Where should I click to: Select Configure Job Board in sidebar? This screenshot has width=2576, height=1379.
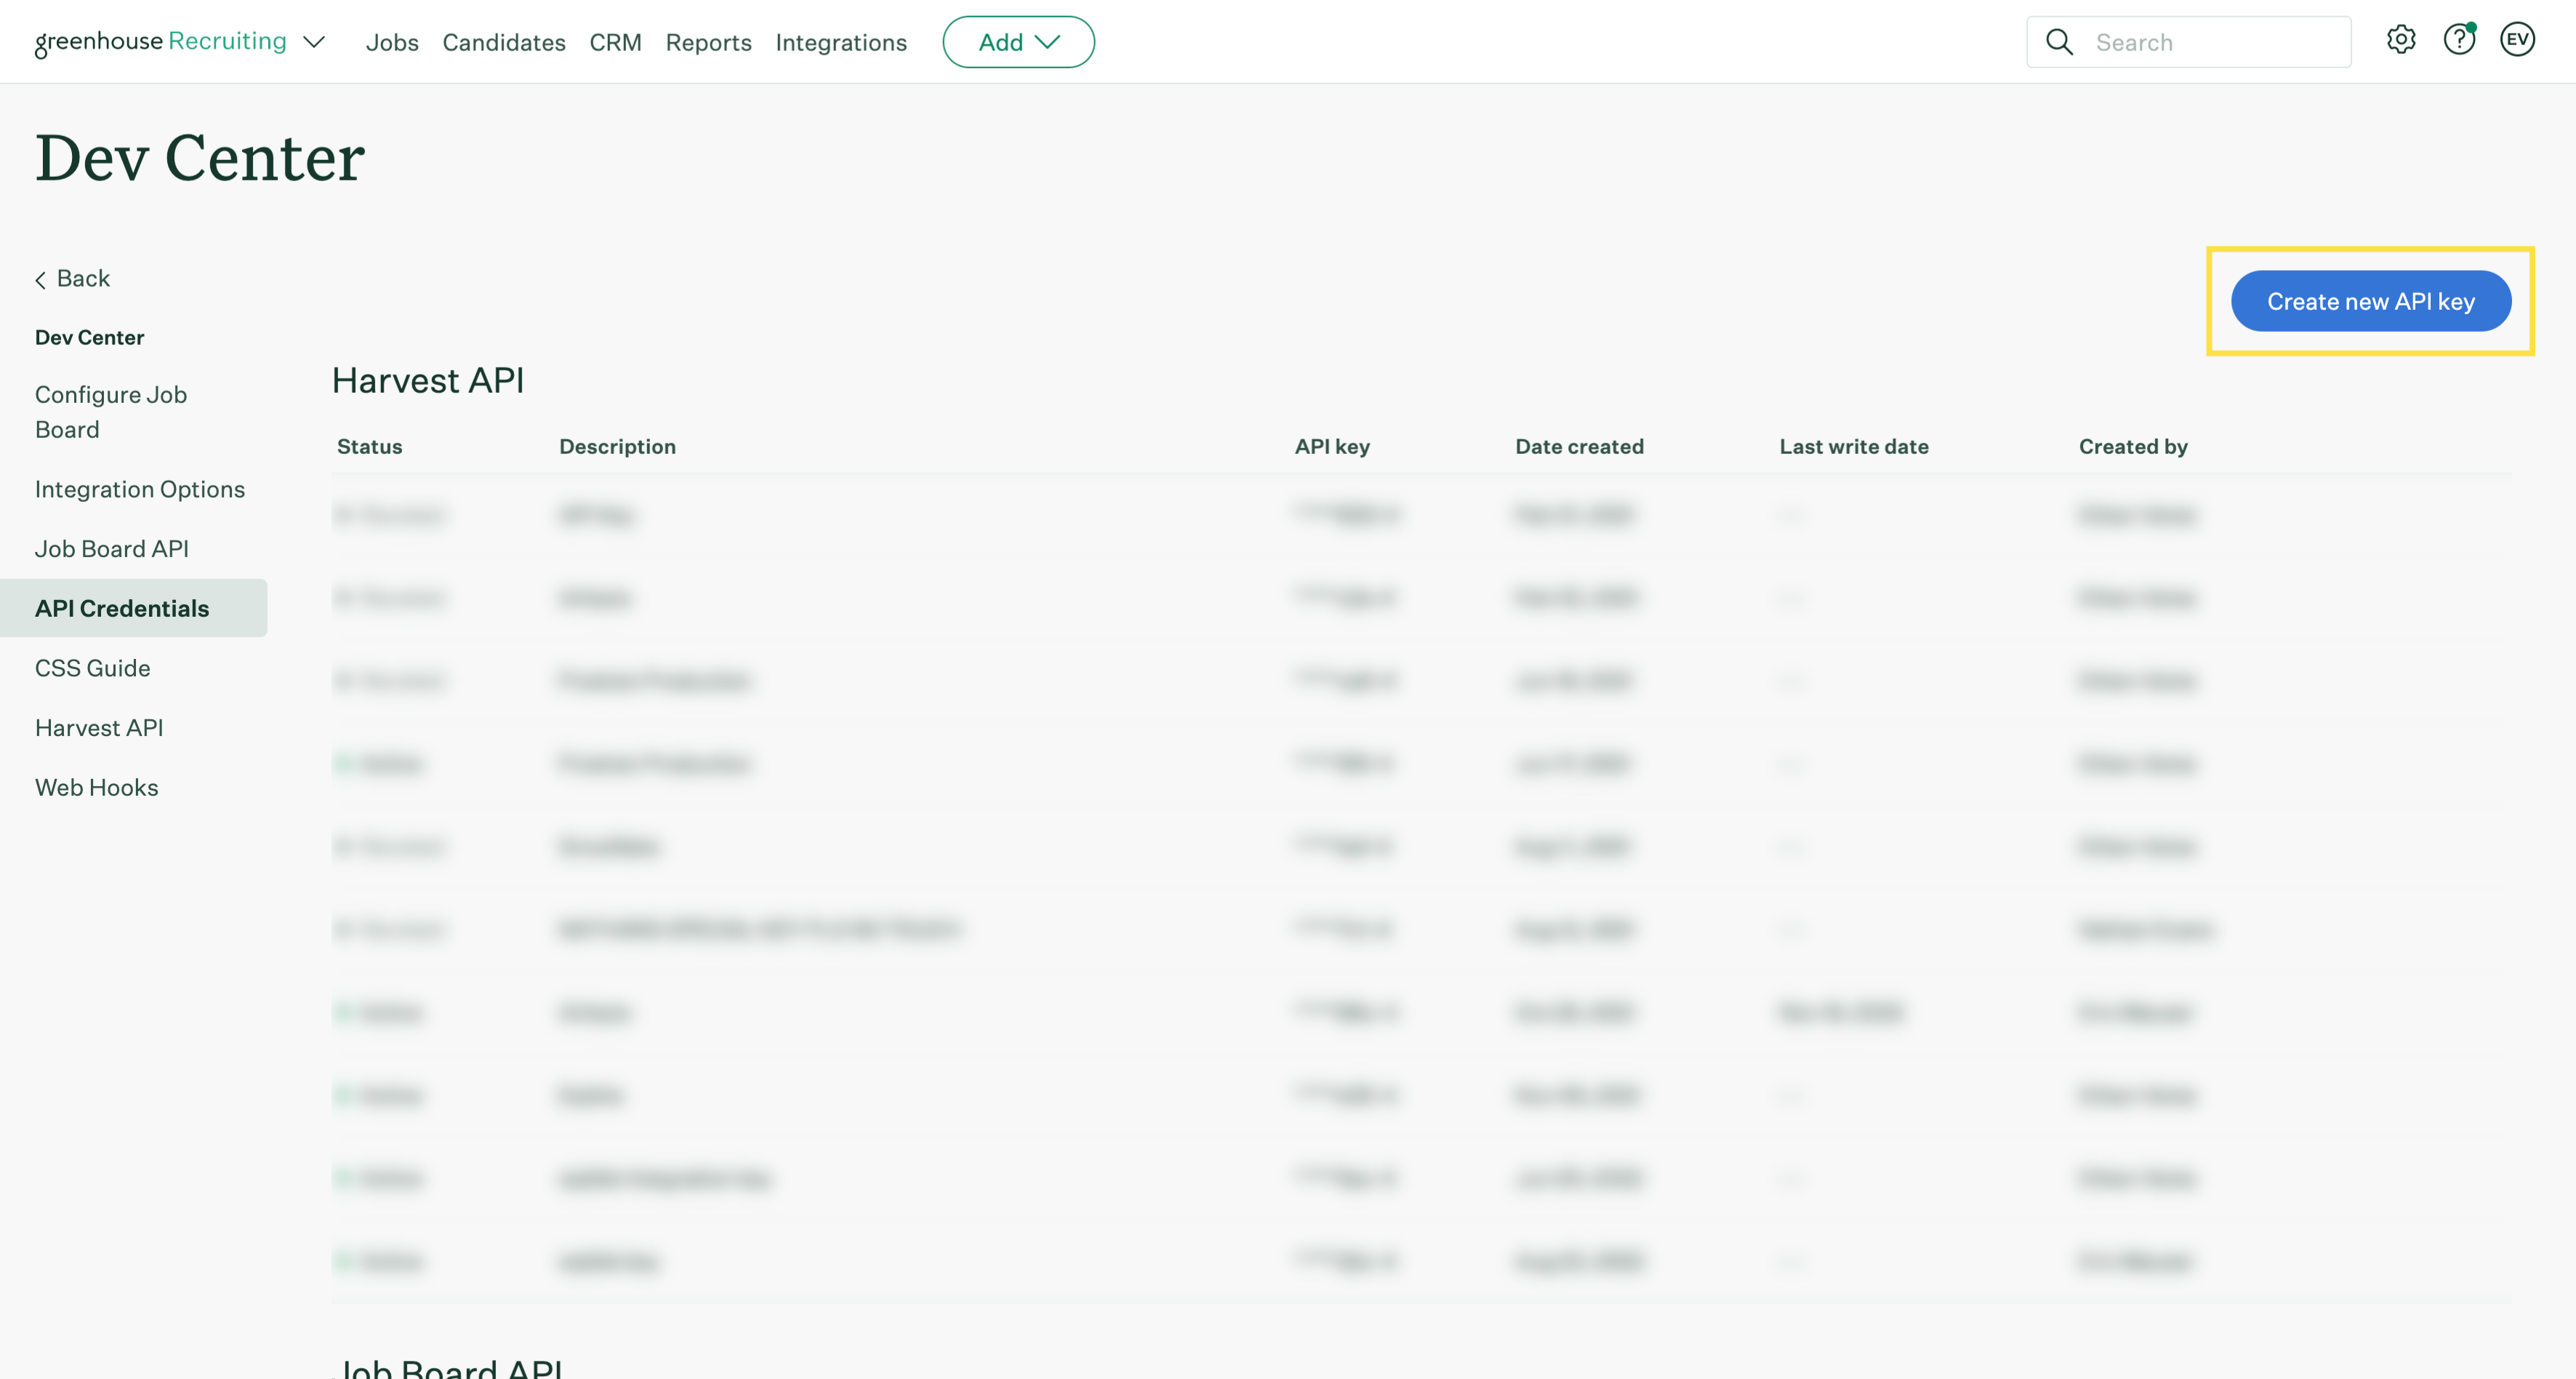pos(111,412)
